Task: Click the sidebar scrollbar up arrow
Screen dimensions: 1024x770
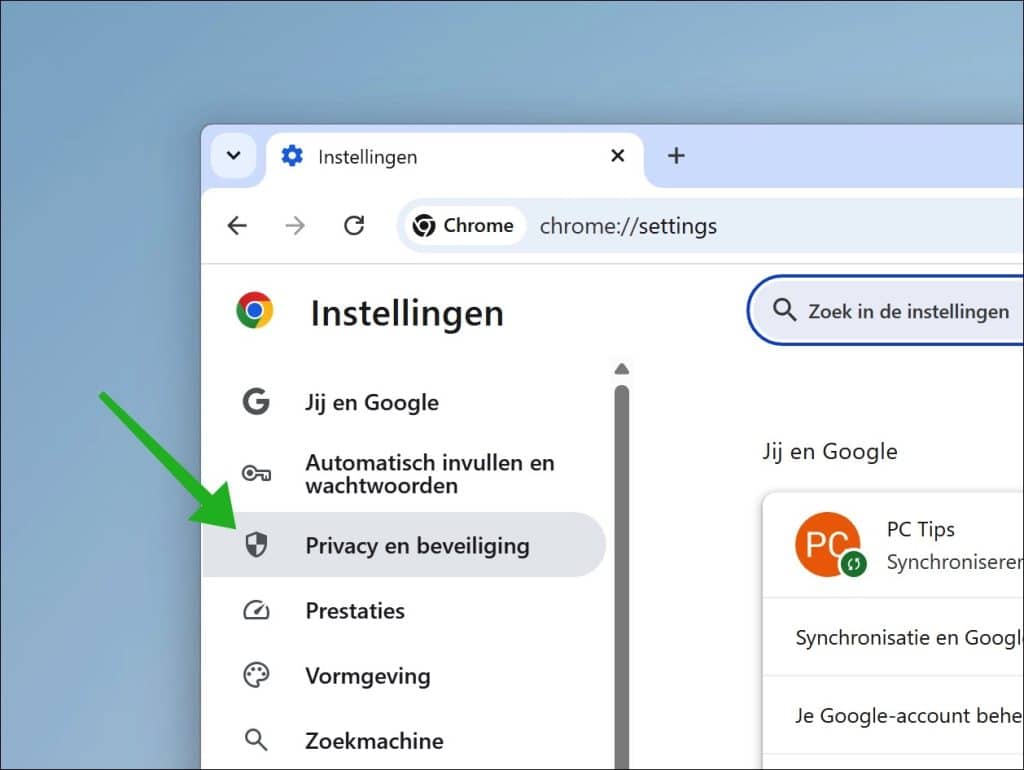Action: tap(622, 369)
